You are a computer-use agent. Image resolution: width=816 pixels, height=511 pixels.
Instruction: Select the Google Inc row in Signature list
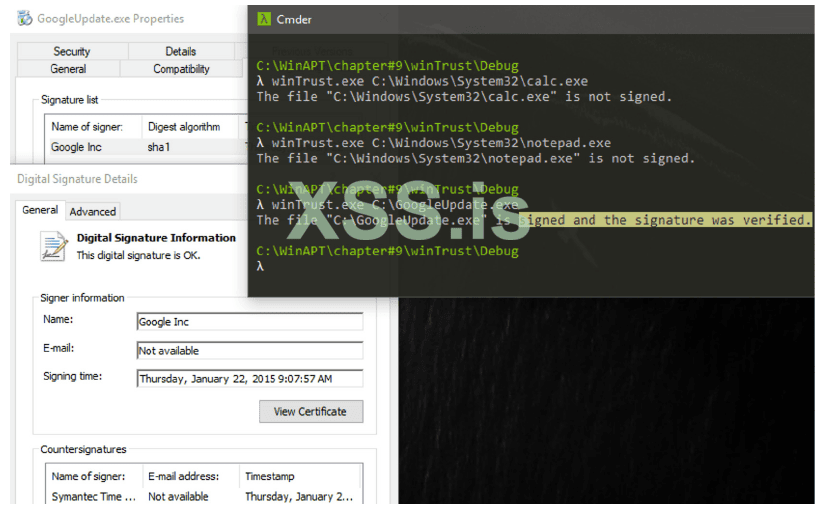(147, 147)
